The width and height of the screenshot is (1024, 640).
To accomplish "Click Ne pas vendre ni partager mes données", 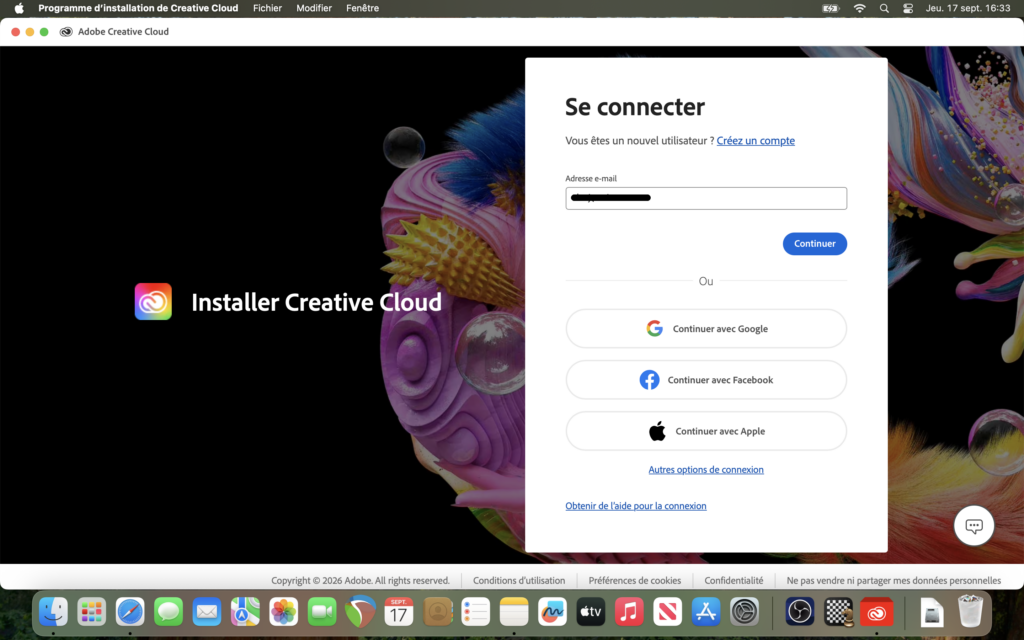I will pos(893,580).
